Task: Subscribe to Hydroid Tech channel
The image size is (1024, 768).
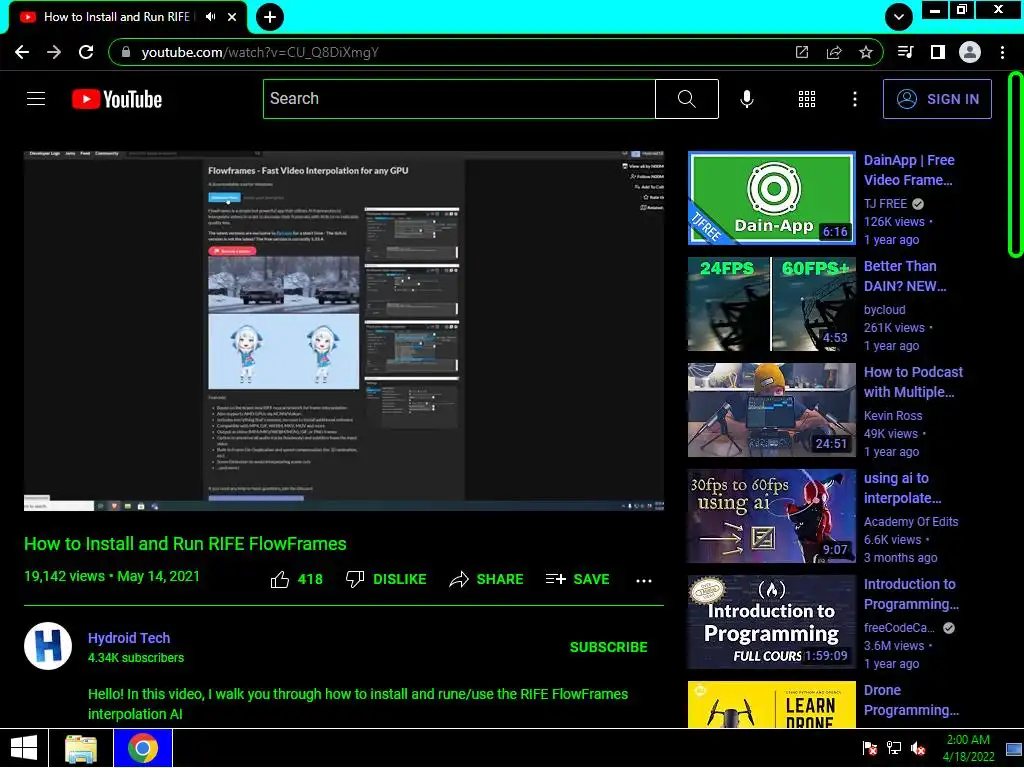Action: coord(609,647)
